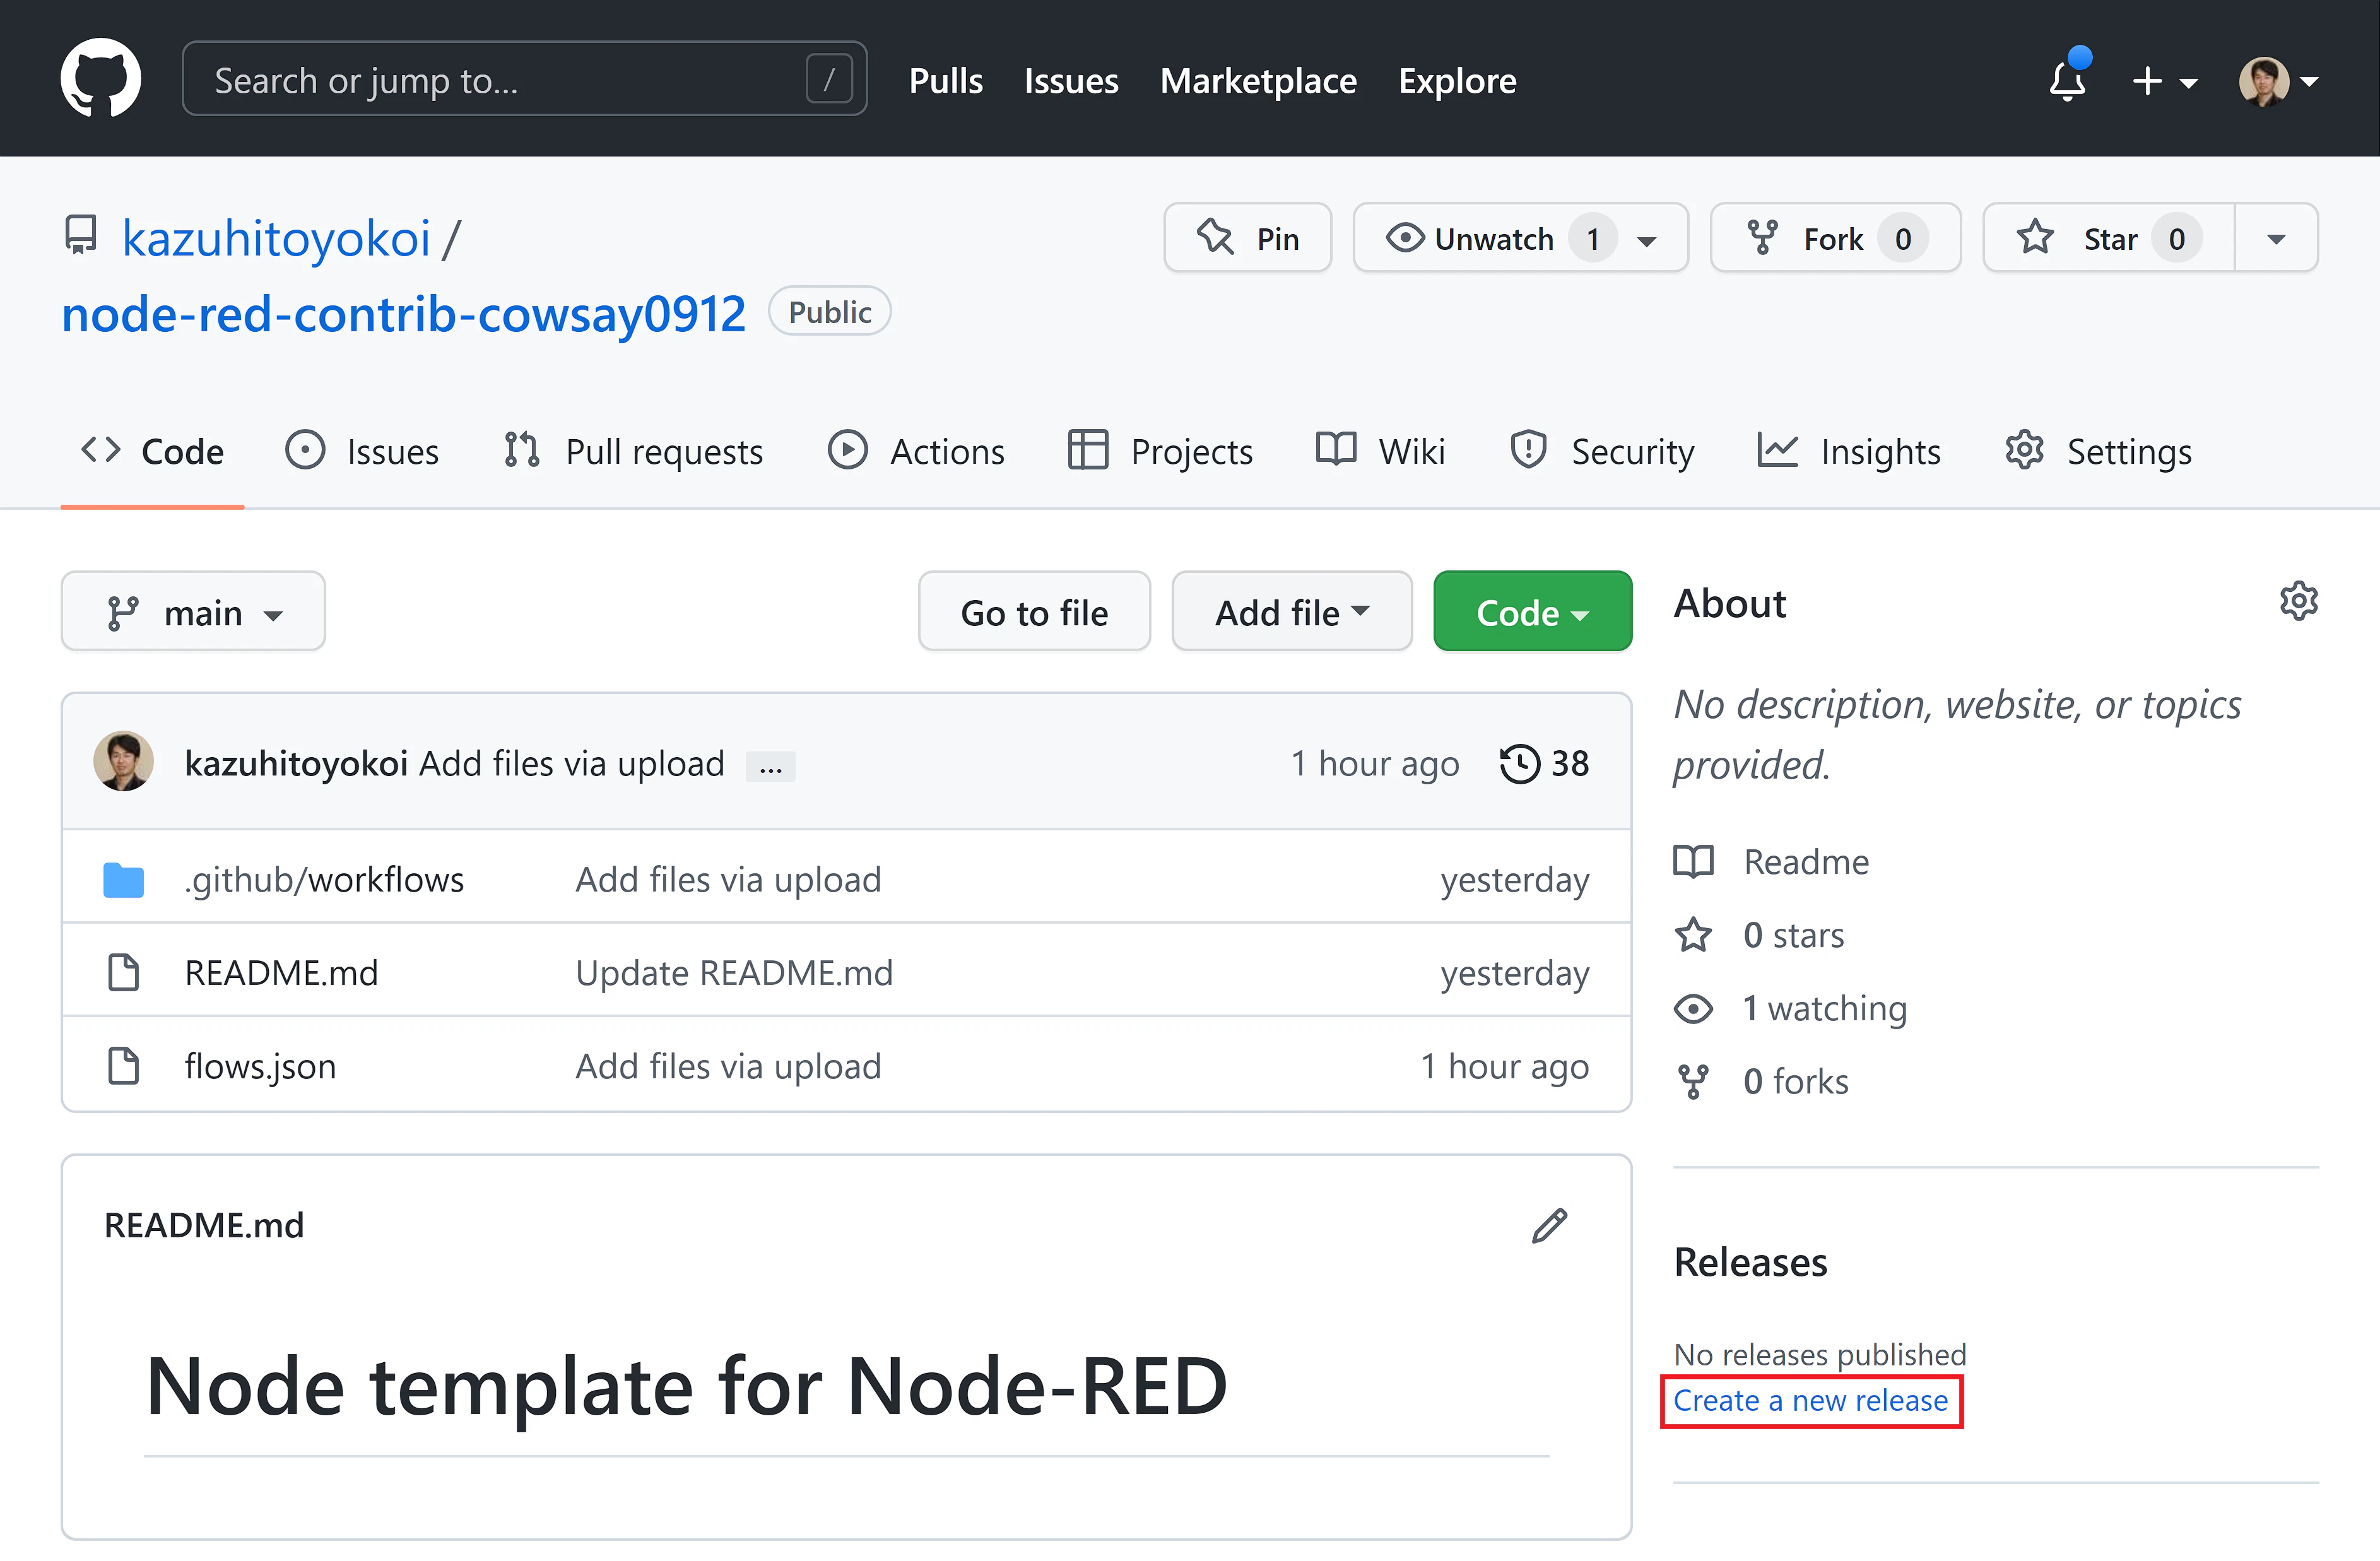
Task: Expand the commit message ellipsis
Action: [770, 767]
